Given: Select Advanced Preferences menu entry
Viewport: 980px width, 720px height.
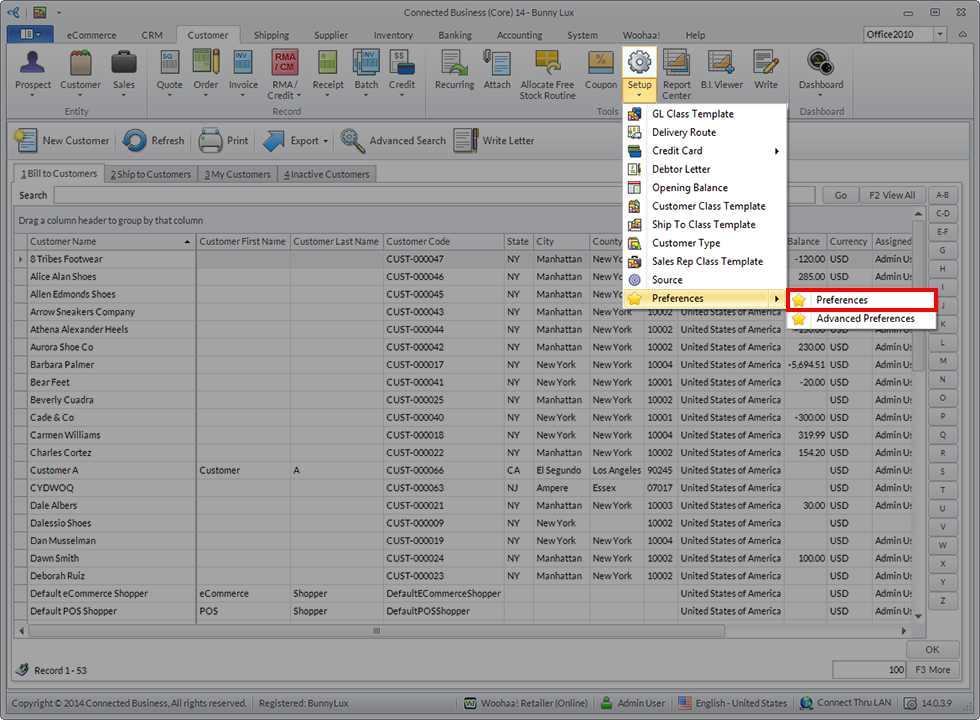Looking at the screenshot, I should 864,319.
